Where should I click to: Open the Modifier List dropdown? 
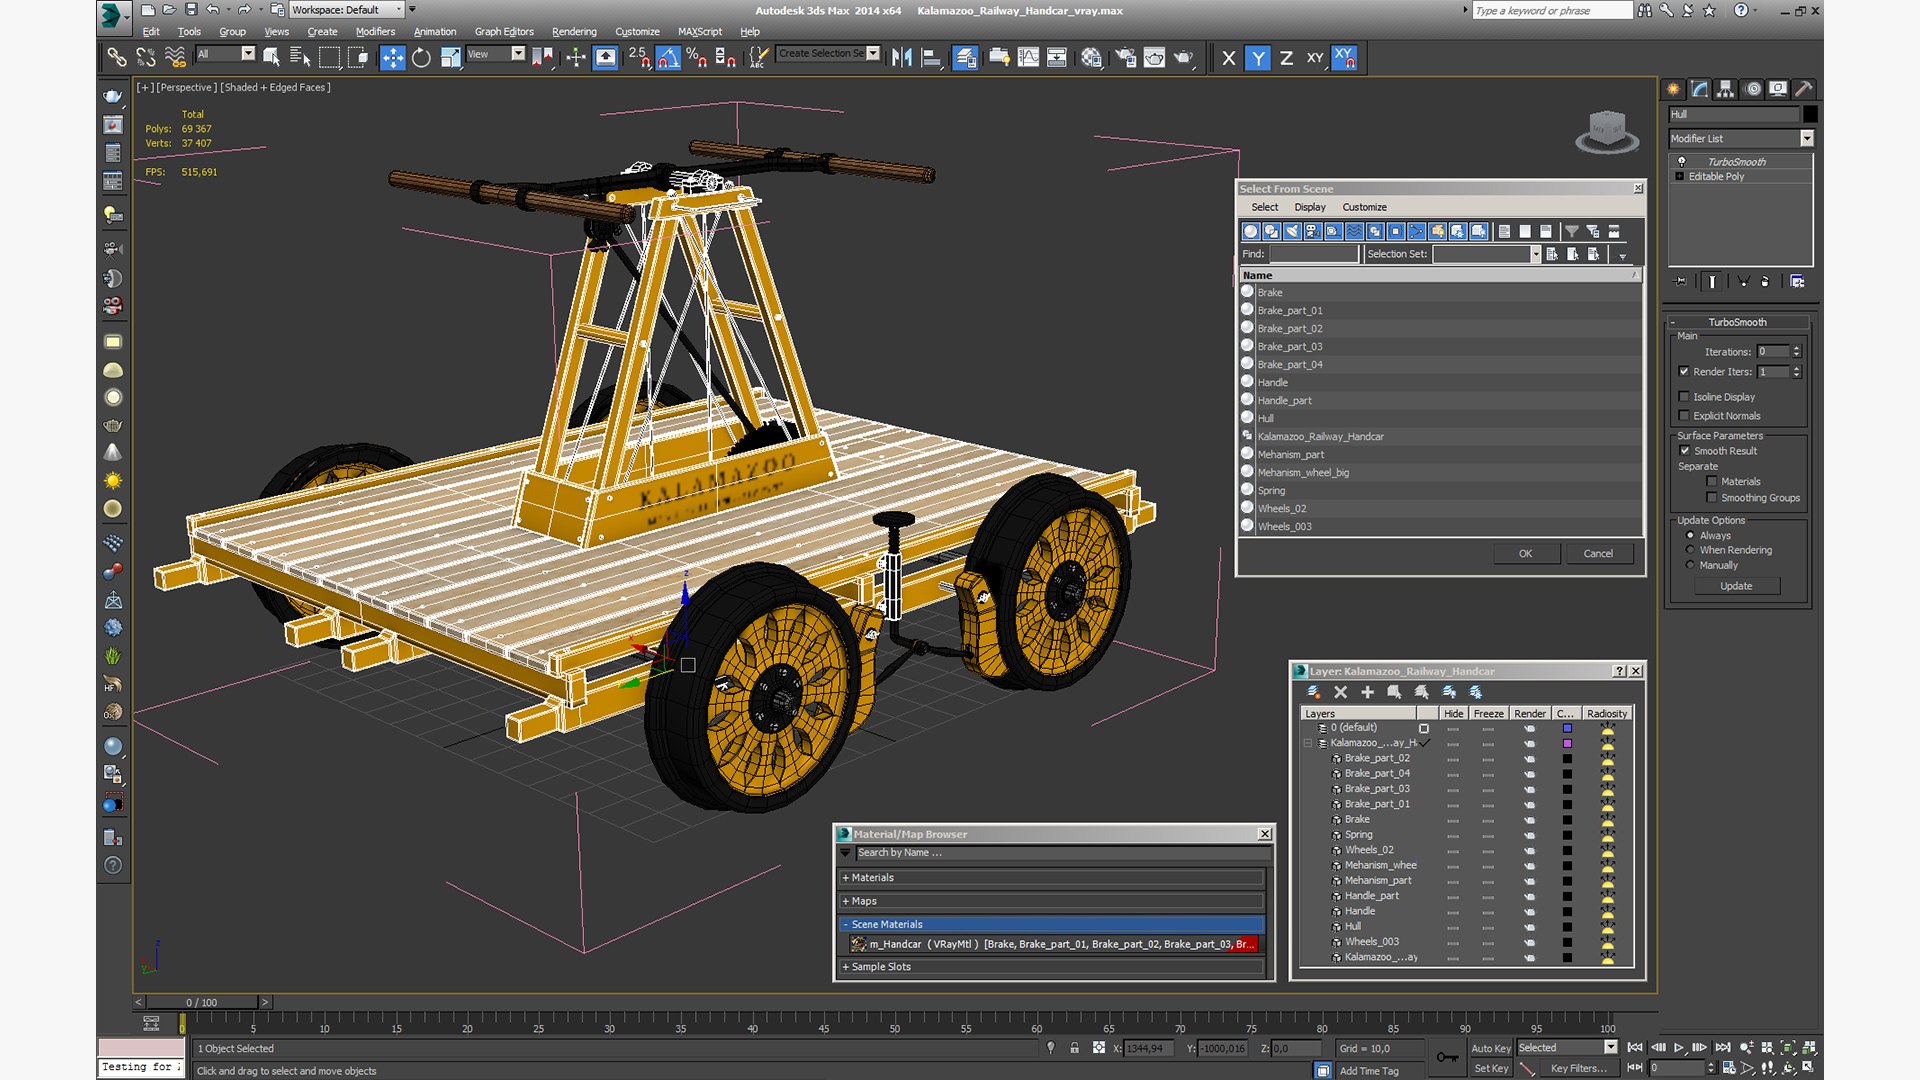[x=1740, y=139]
